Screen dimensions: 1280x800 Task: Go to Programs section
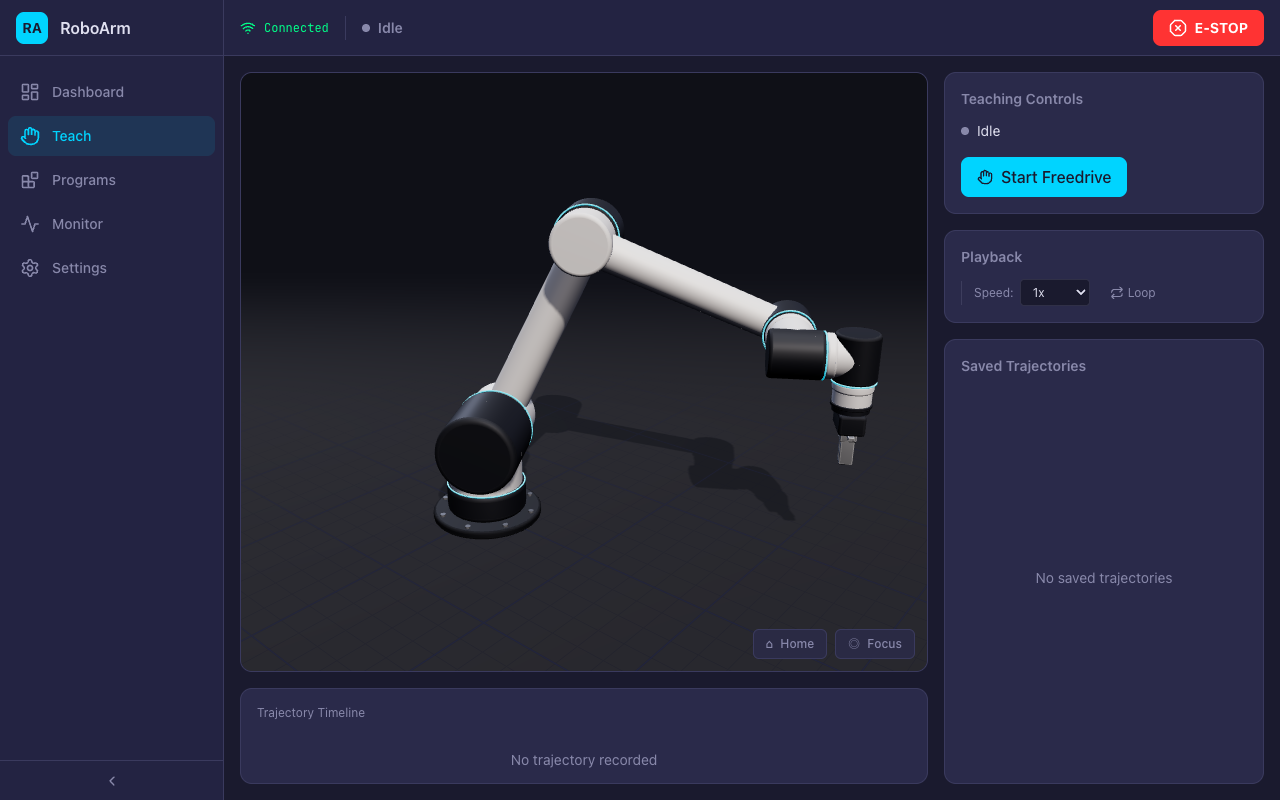click(111, 180)
